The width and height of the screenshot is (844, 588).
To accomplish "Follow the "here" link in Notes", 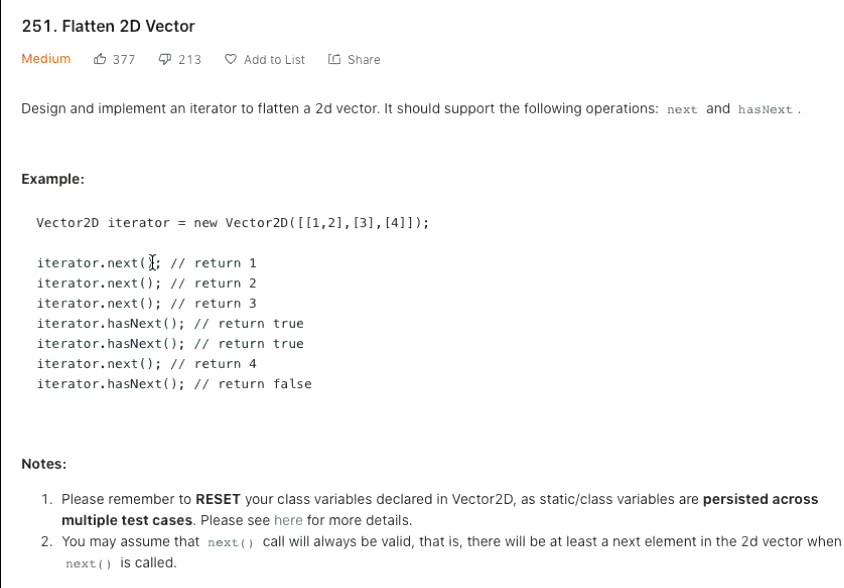I will 288,520.
